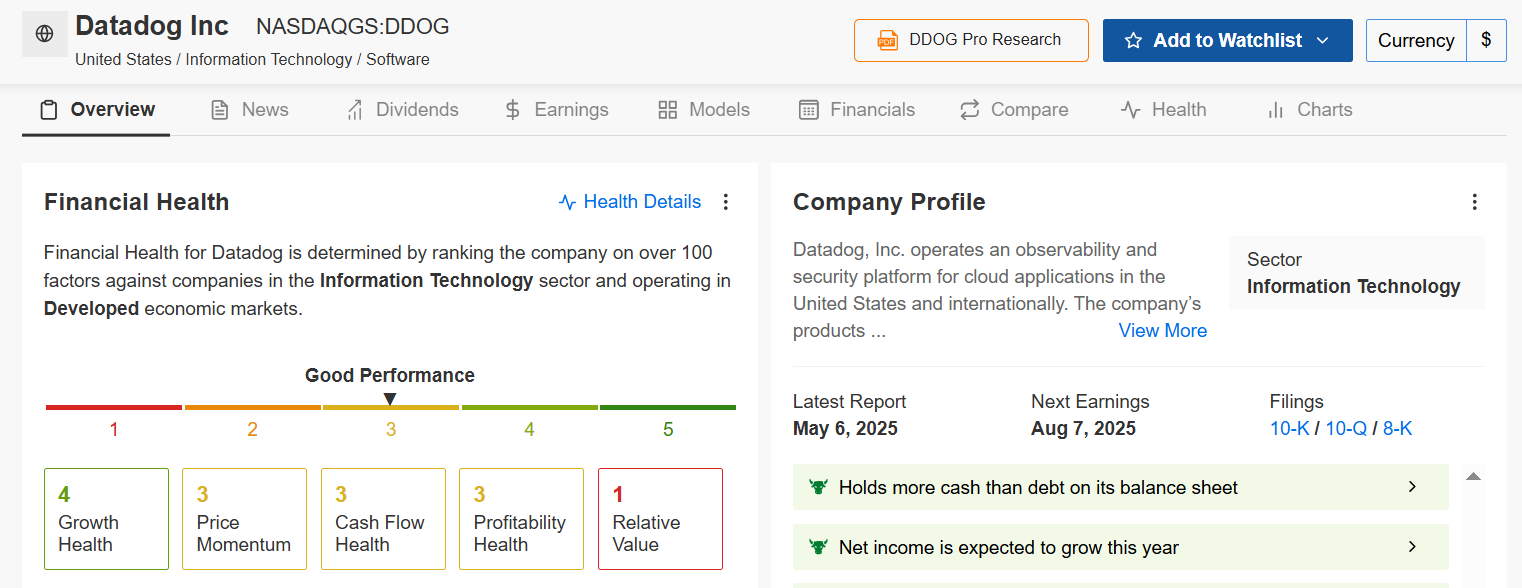Viewport: 1522px width, 588px height.
Task: Click the Aug 7, 2025 next earnings date
Action: tap(1083, 429)
